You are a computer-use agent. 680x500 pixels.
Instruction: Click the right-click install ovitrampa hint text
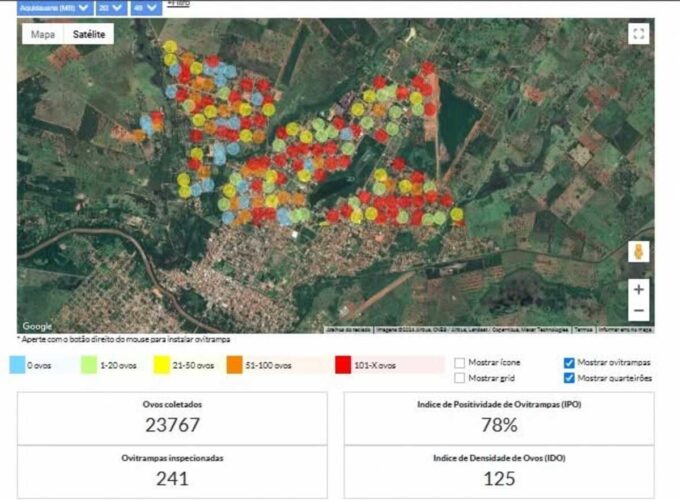(x=124, y=339)
